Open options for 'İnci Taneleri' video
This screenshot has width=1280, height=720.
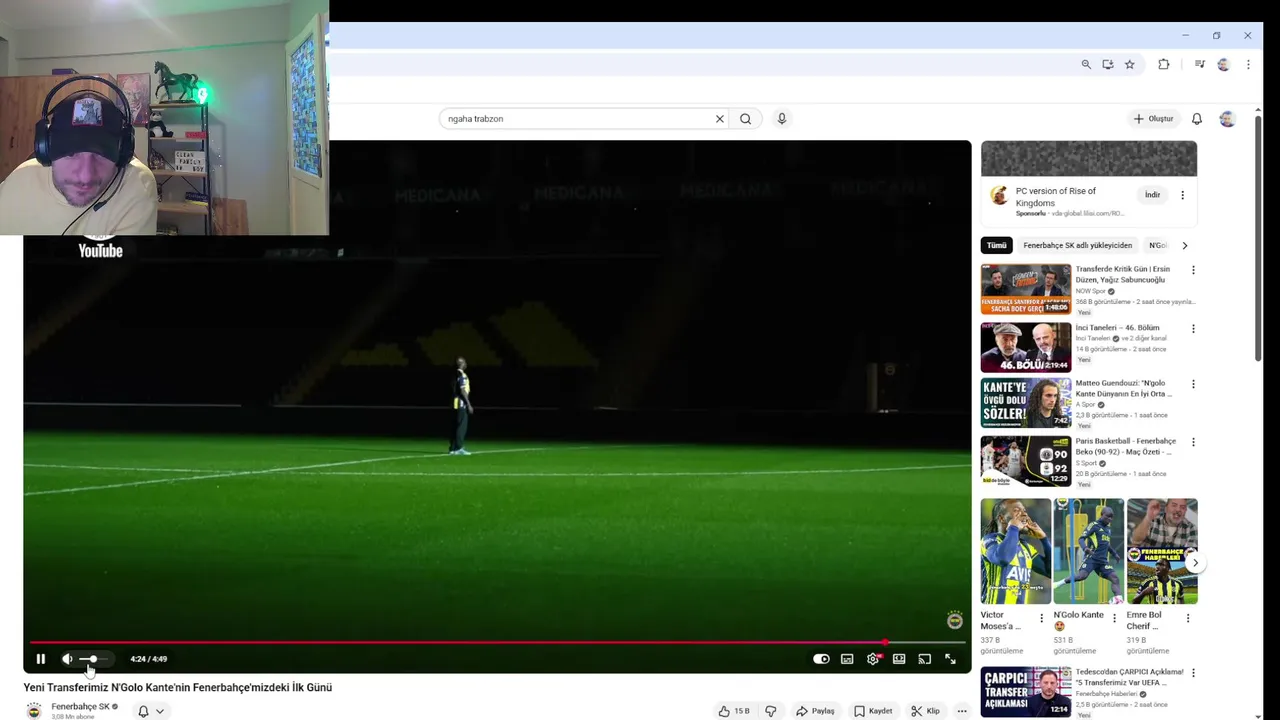(1193, 328)
